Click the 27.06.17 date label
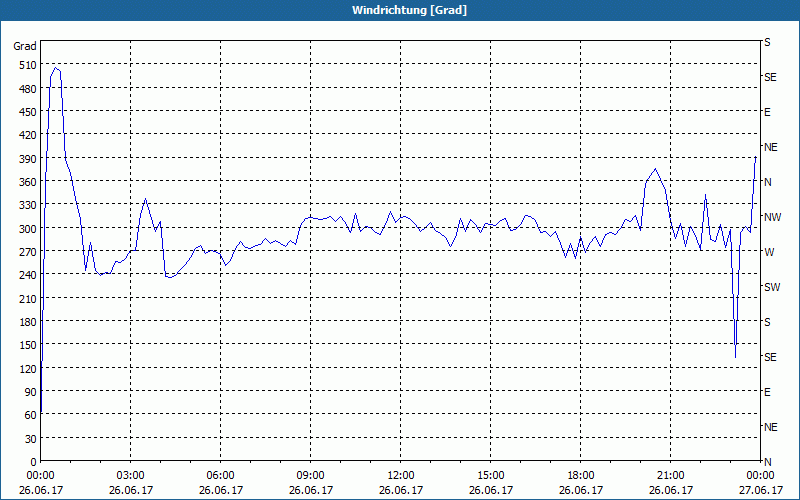The width and height of the screenshot is (800, 500). [761, 490]
